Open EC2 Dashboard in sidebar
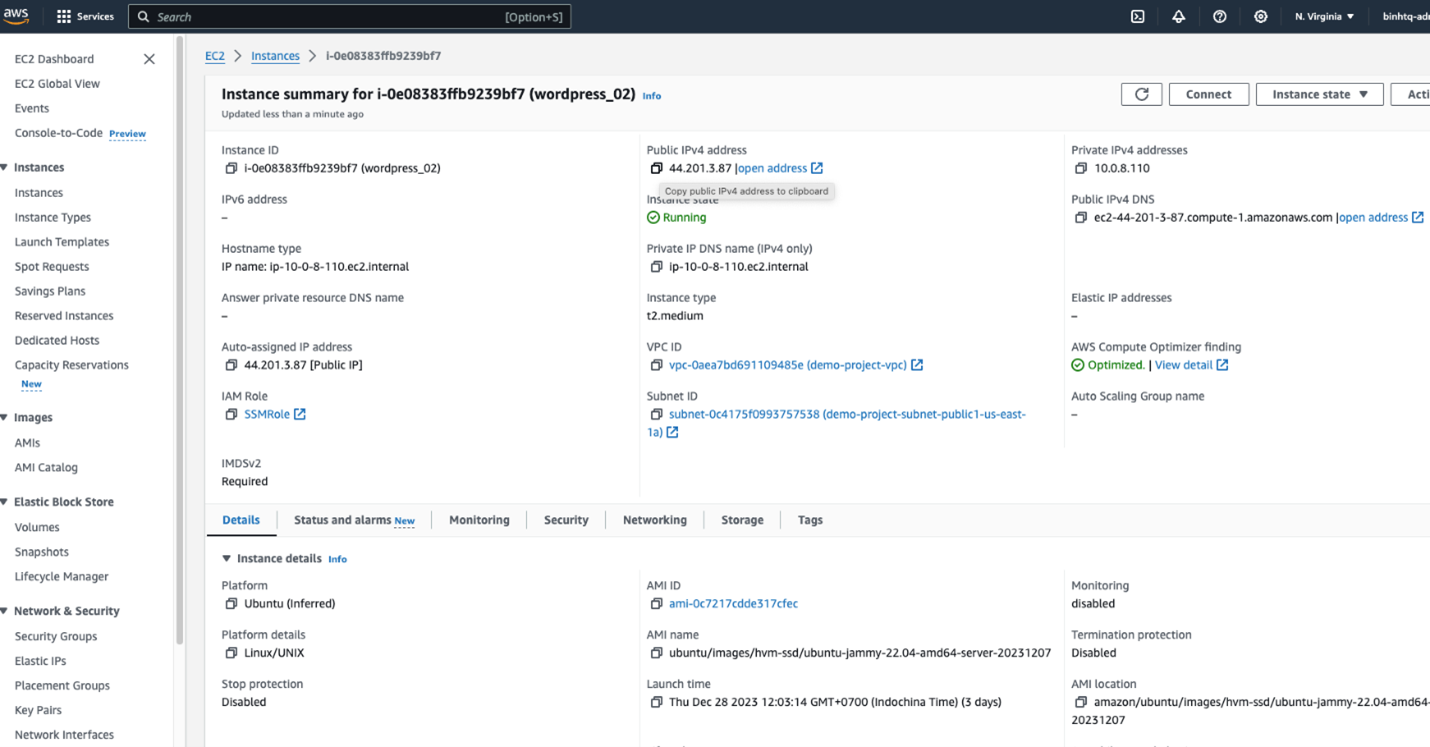 (54, 59)
